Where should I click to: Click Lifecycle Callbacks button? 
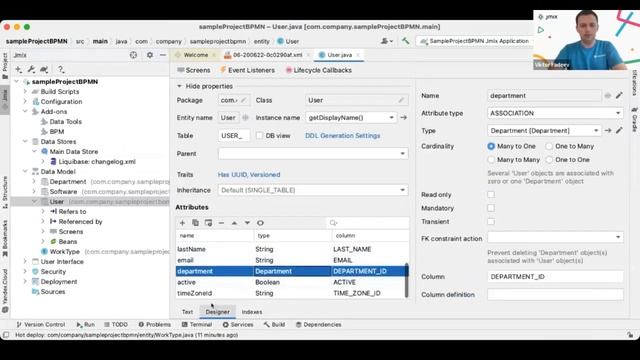319,70
